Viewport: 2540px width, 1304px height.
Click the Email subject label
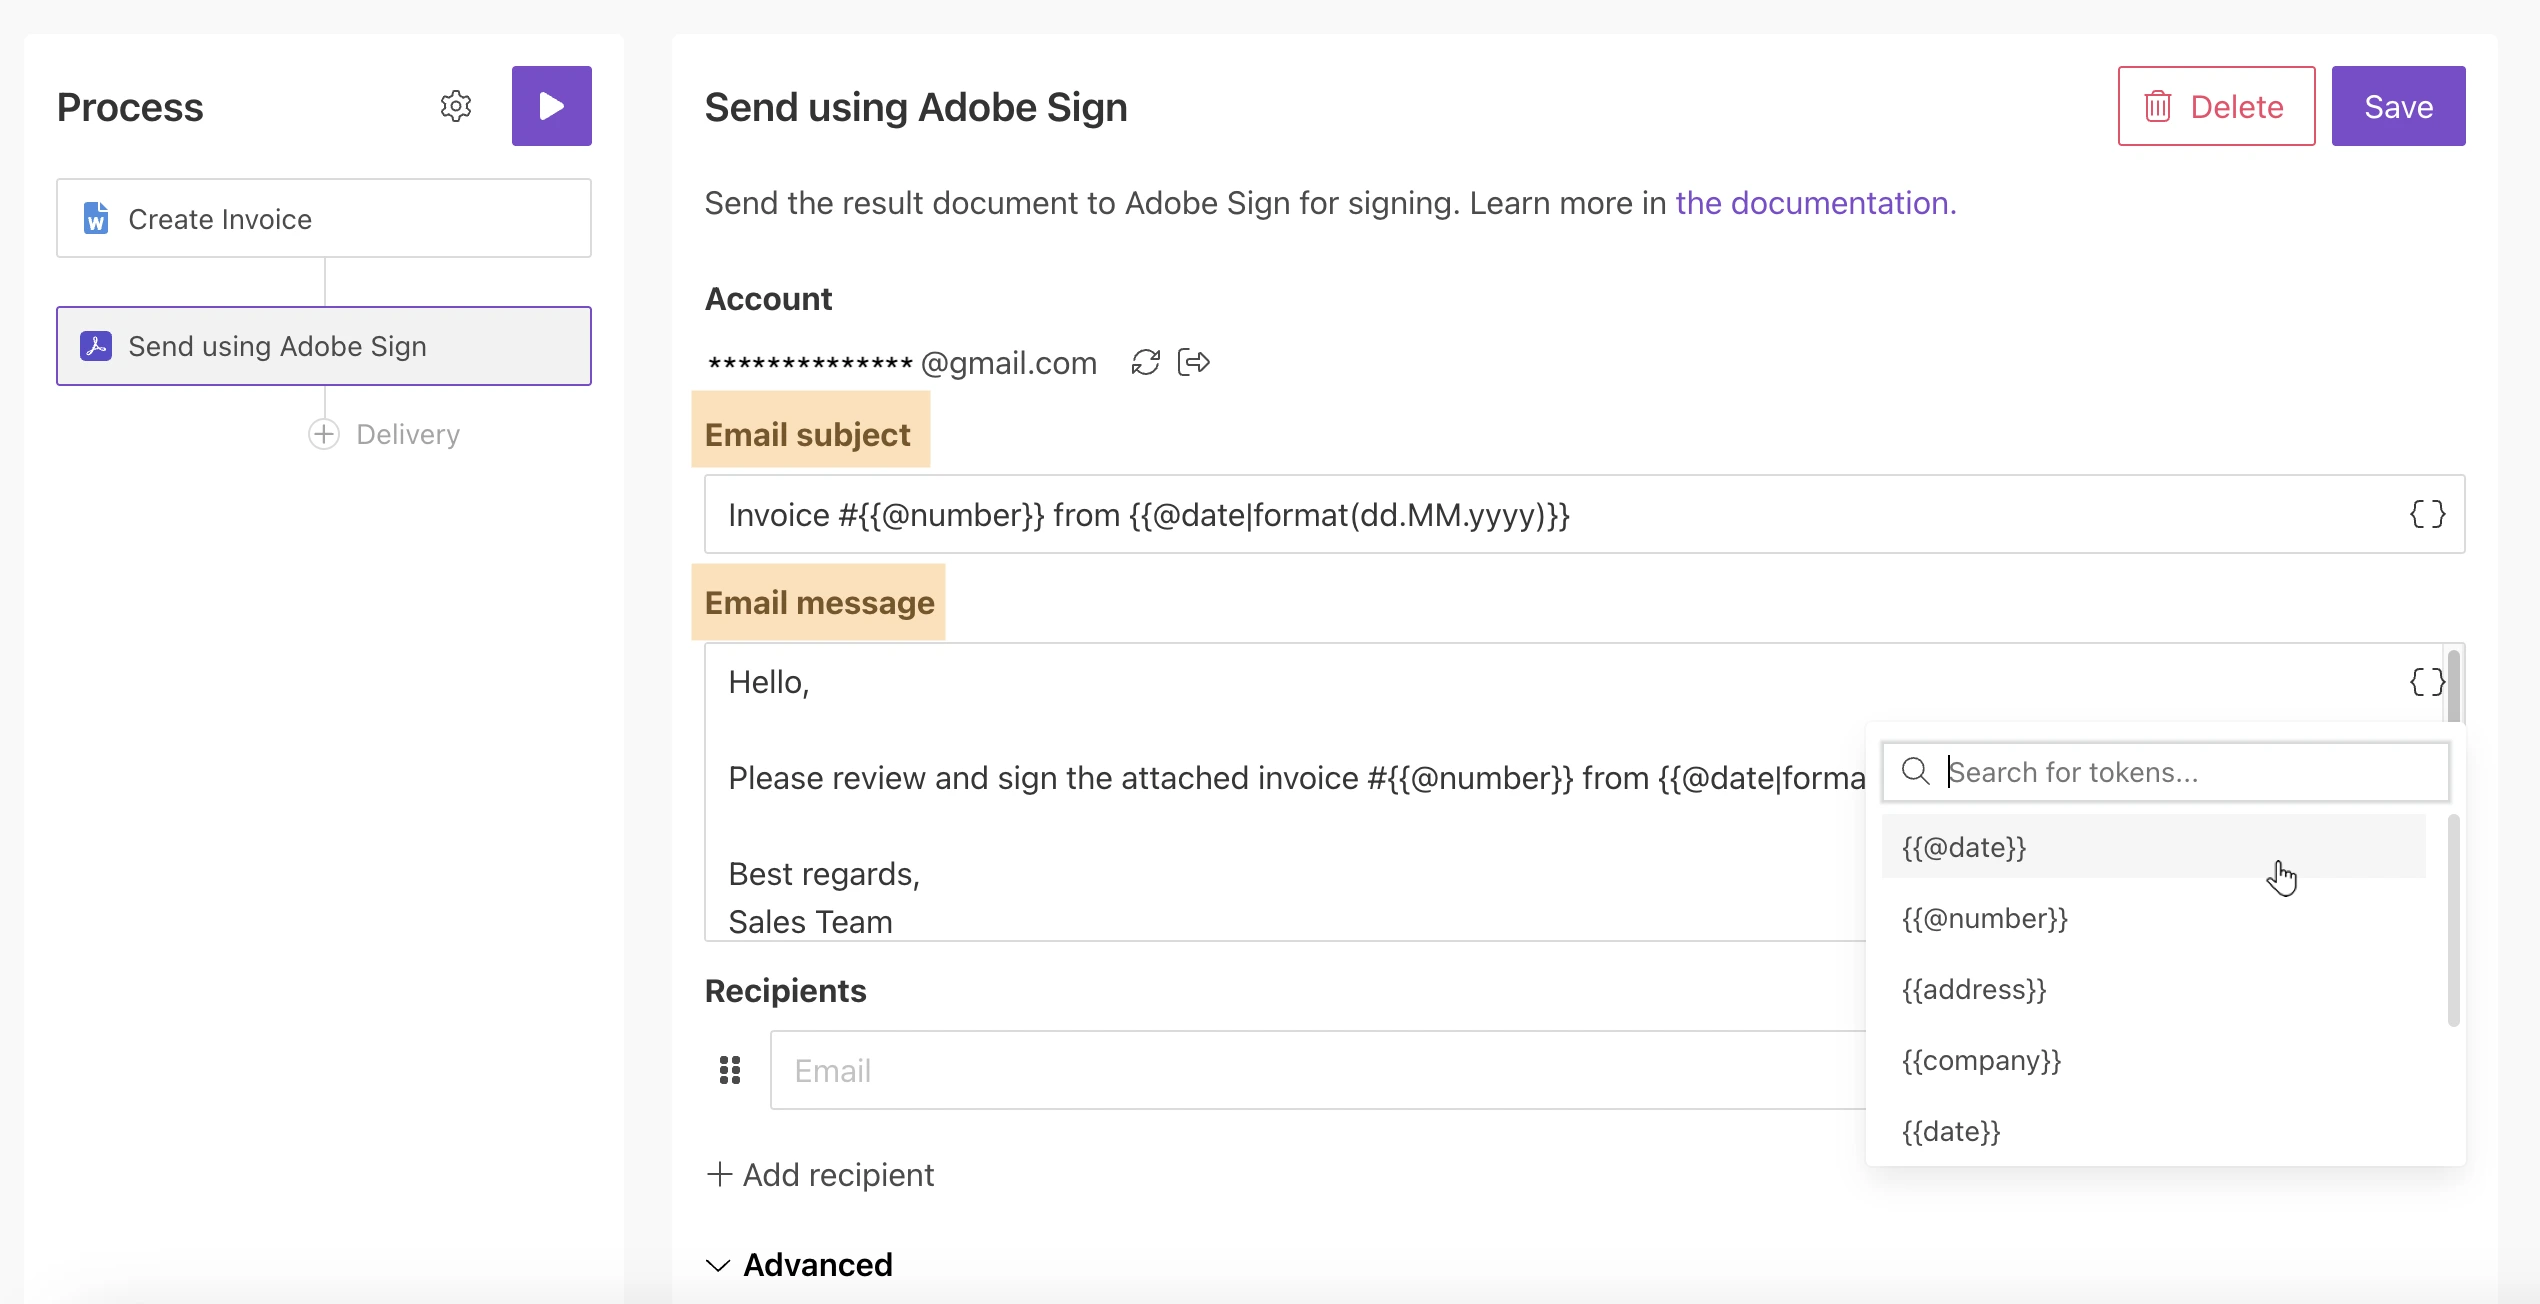808,434
